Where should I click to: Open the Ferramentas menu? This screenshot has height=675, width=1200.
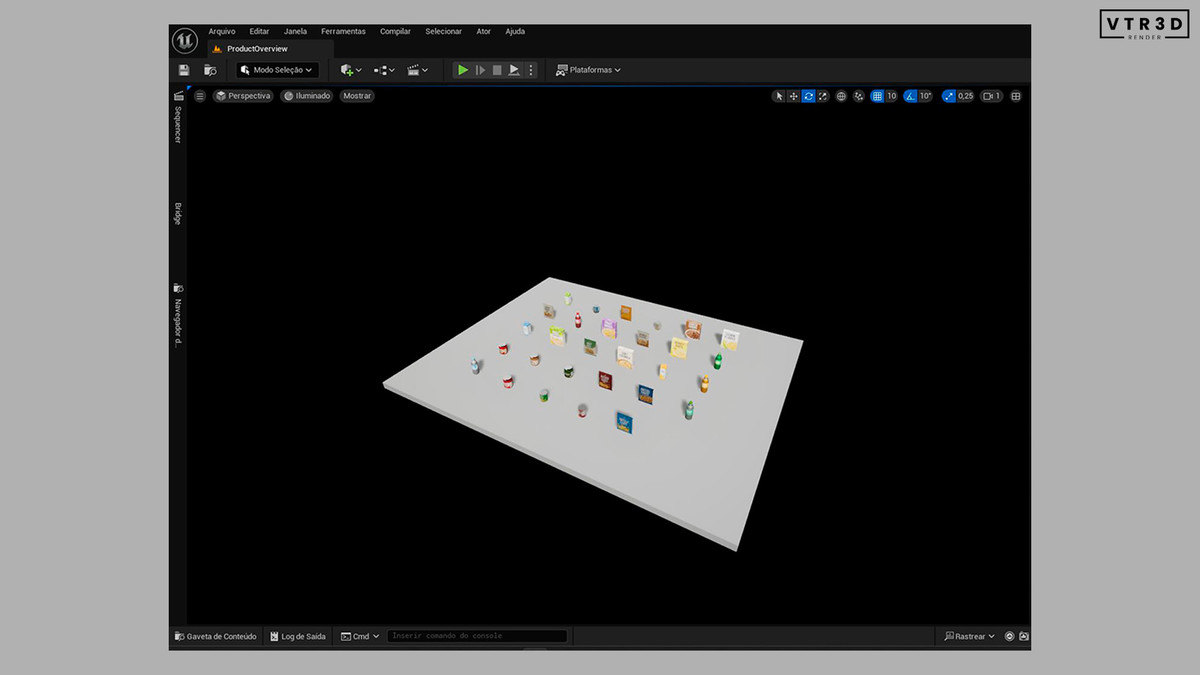point(343,31)
